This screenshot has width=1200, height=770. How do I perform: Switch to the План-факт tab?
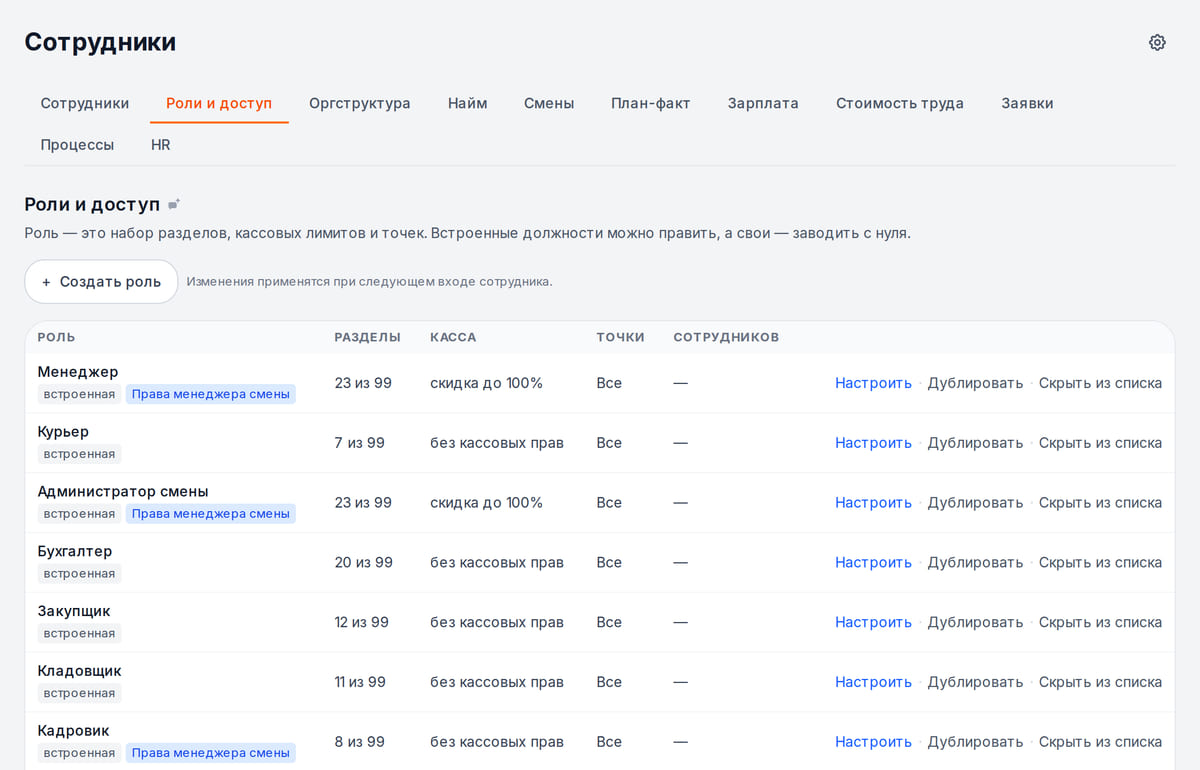coord(651,103)
